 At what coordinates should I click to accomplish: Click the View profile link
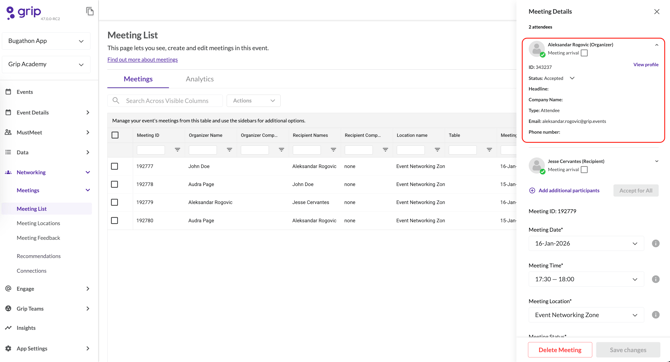pos(646,65)
